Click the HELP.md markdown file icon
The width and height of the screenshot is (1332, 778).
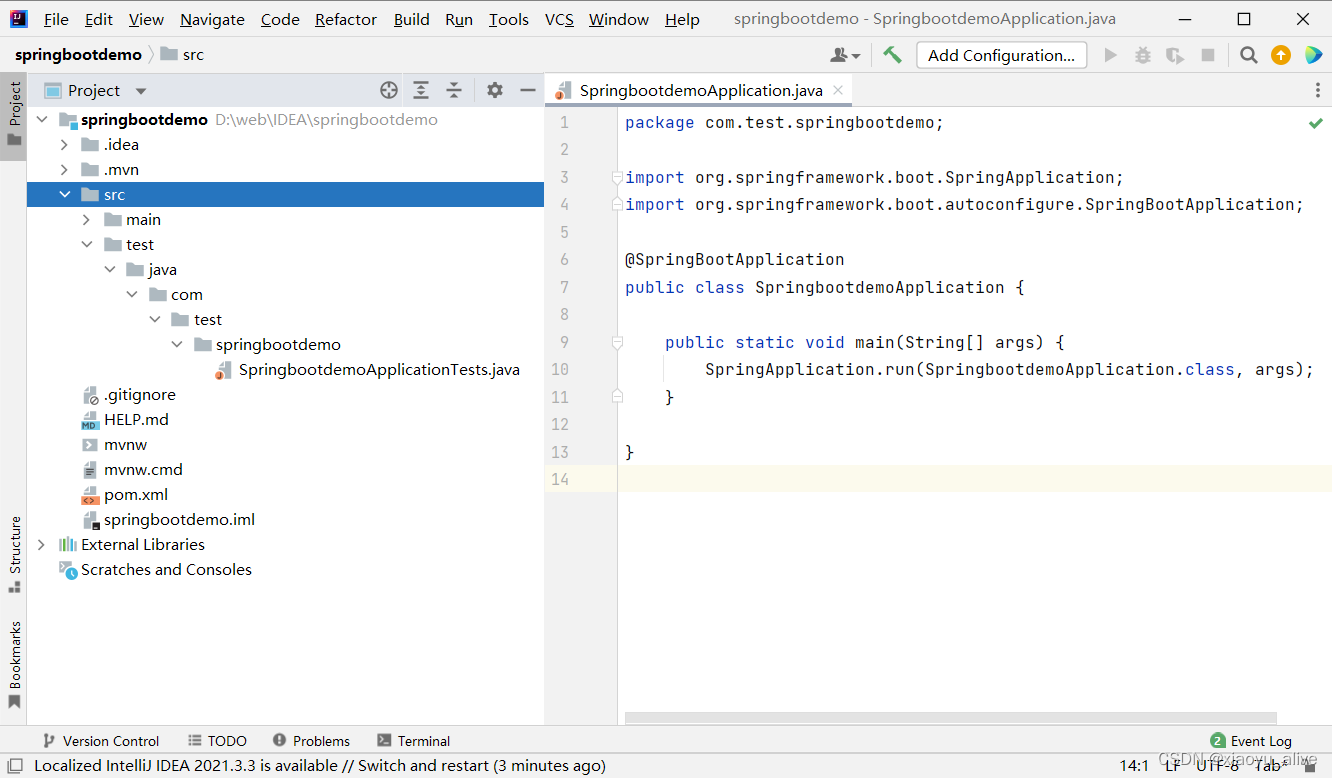pyautogui.click(x=90, y=420)
